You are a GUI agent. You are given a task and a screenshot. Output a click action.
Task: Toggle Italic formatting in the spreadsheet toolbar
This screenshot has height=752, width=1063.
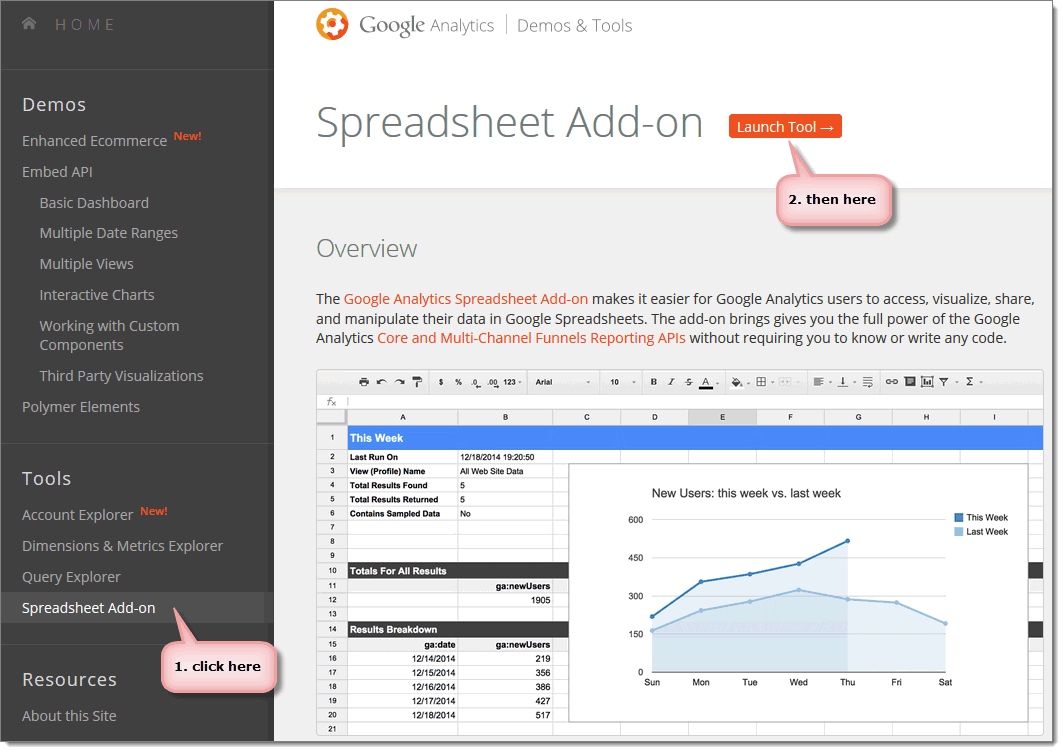pos(671,382)
